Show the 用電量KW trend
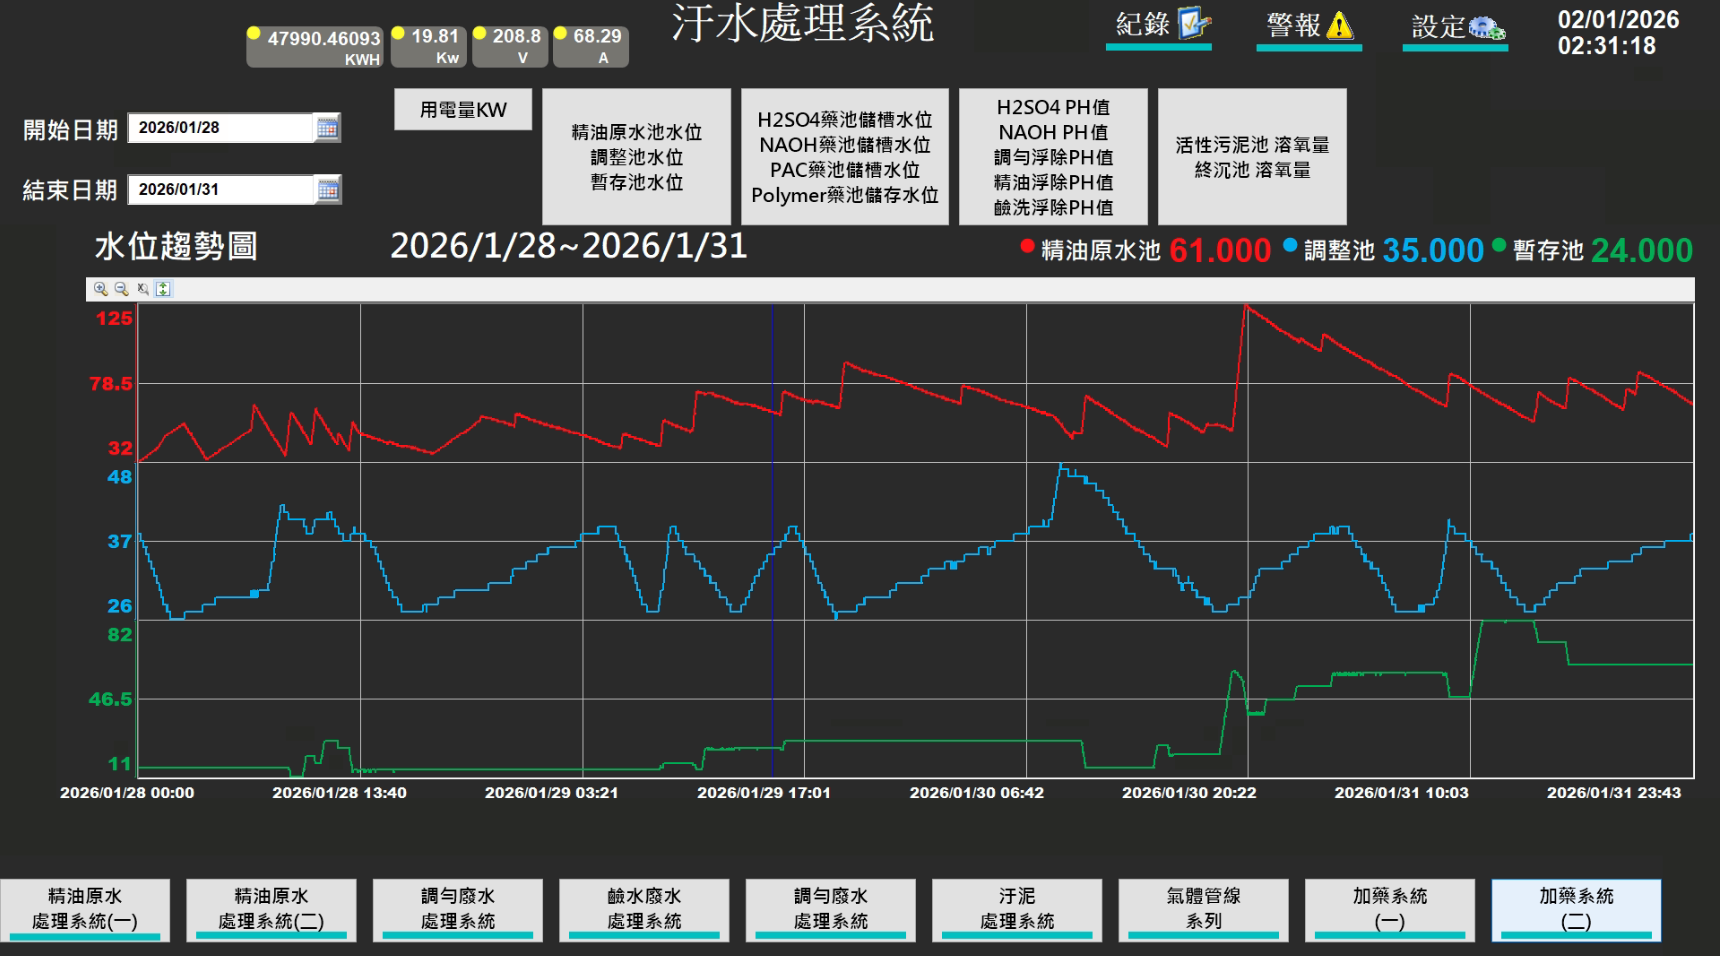 pyautogui.click(x=462, y=110)
